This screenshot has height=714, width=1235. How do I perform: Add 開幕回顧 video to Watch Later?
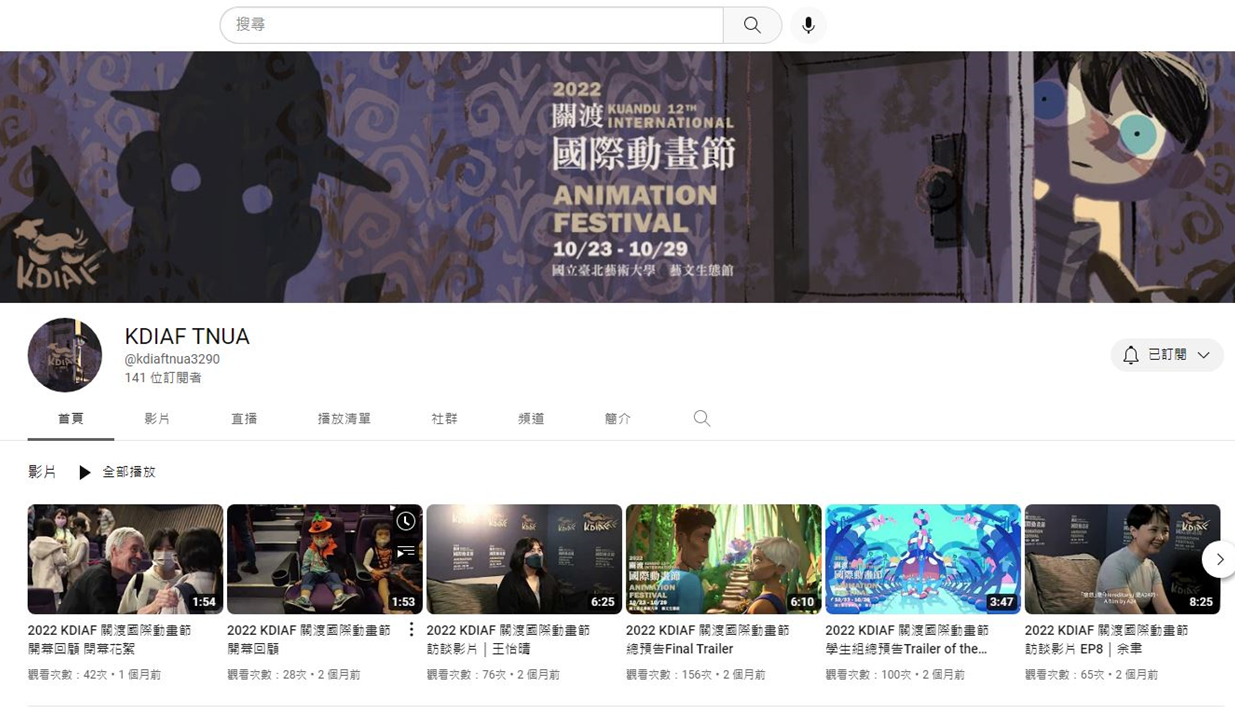click(405, 521)
